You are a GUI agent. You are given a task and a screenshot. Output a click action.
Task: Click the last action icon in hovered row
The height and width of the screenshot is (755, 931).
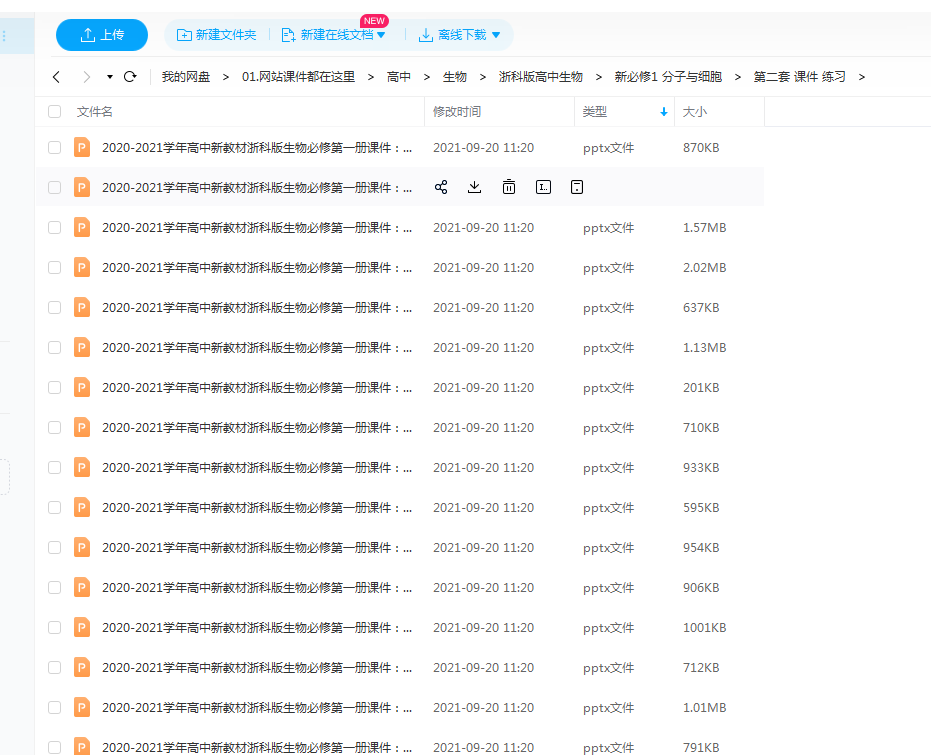click(x=577, y=188)
